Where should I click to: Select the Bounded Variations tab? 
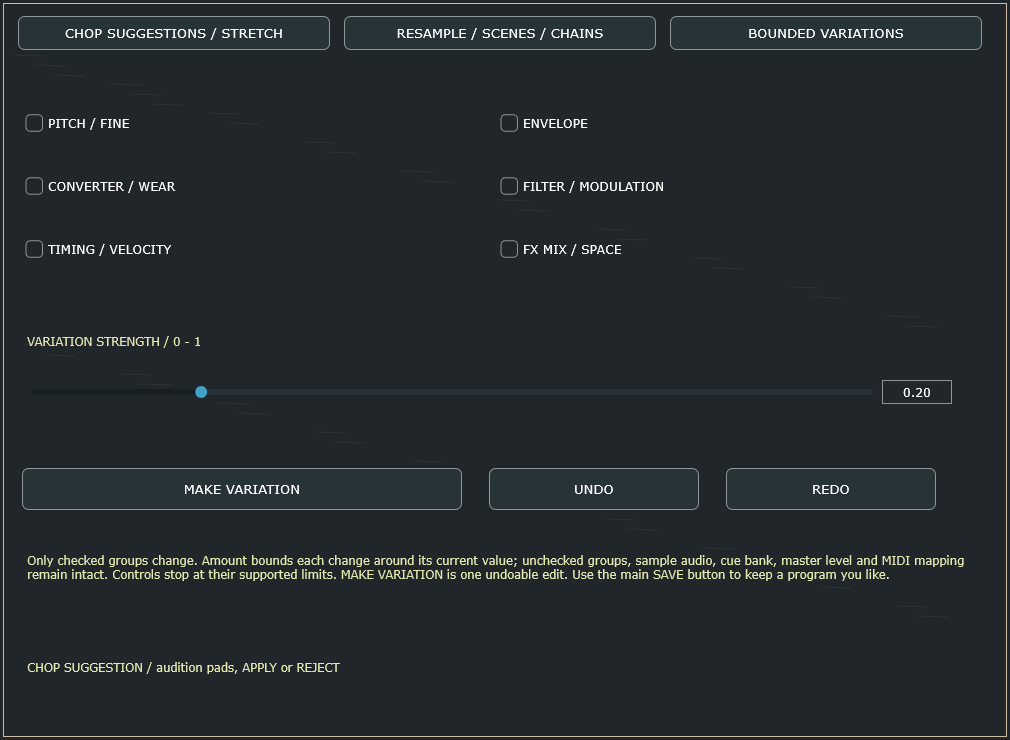pyautogui.click(x=826, y=33)
